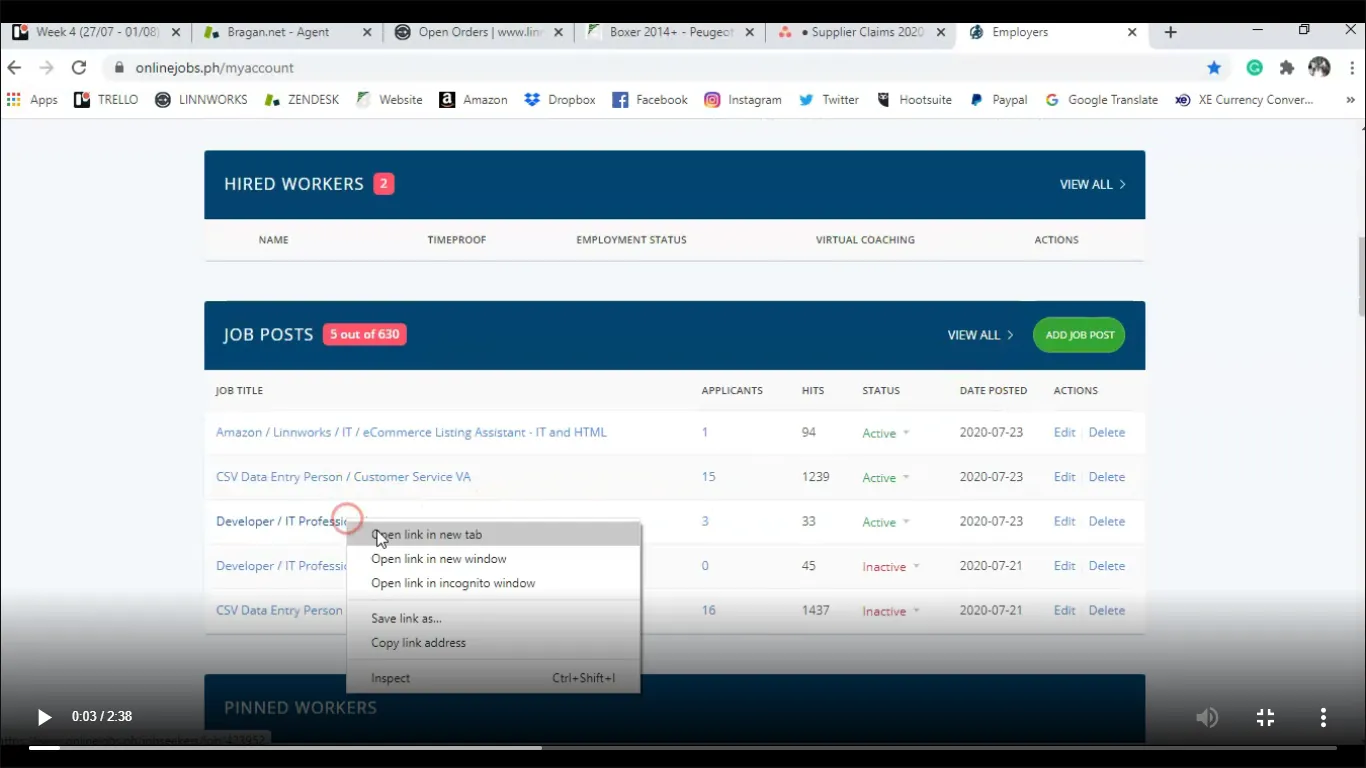Exit fullscreen video mode

coord(1265,717)
